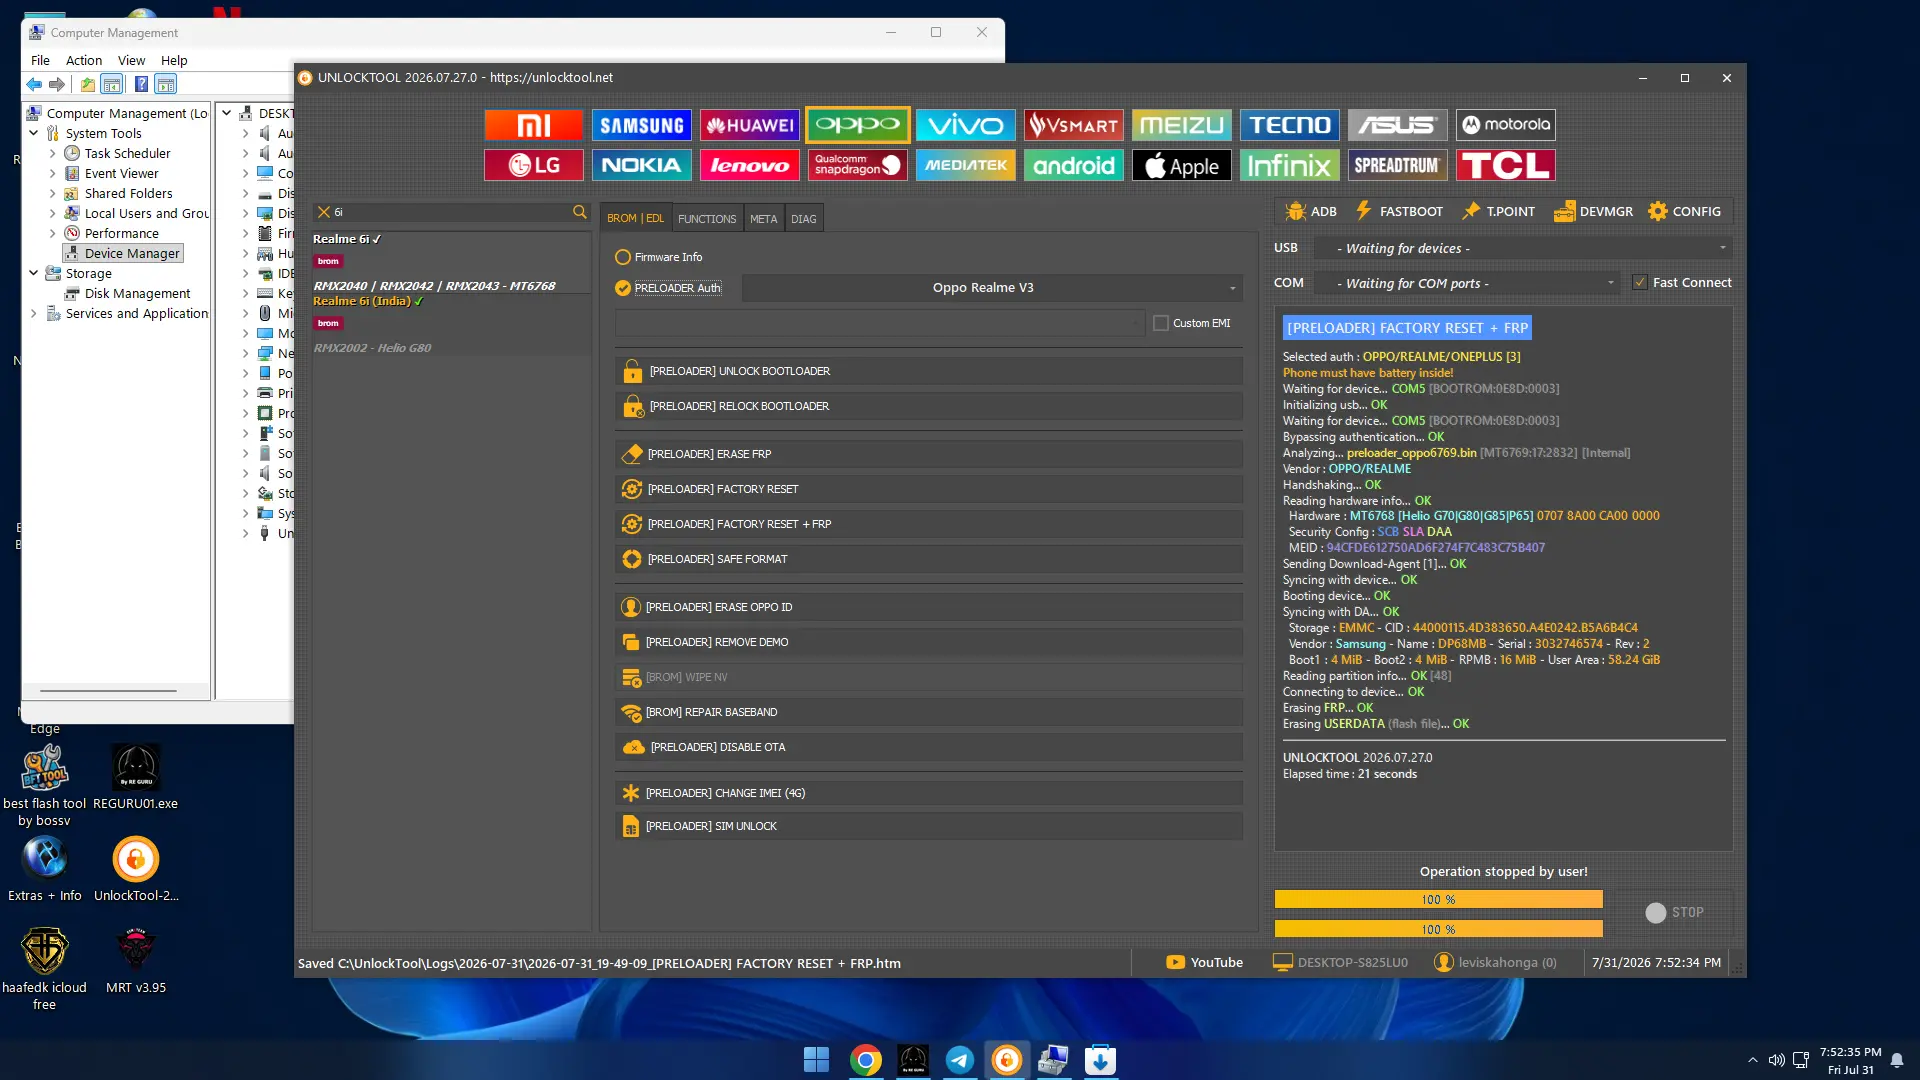Click [PRELOADER] SAFE FORMAT button
This screenshot has width=1920, height=1080.
[x=929, y=559]
